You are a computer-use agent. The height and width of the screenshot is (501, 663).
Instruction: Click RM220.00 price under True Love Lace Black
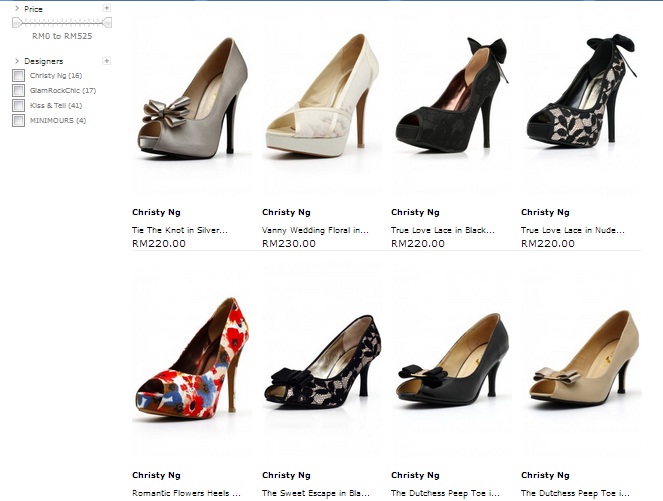click(418, 244)
